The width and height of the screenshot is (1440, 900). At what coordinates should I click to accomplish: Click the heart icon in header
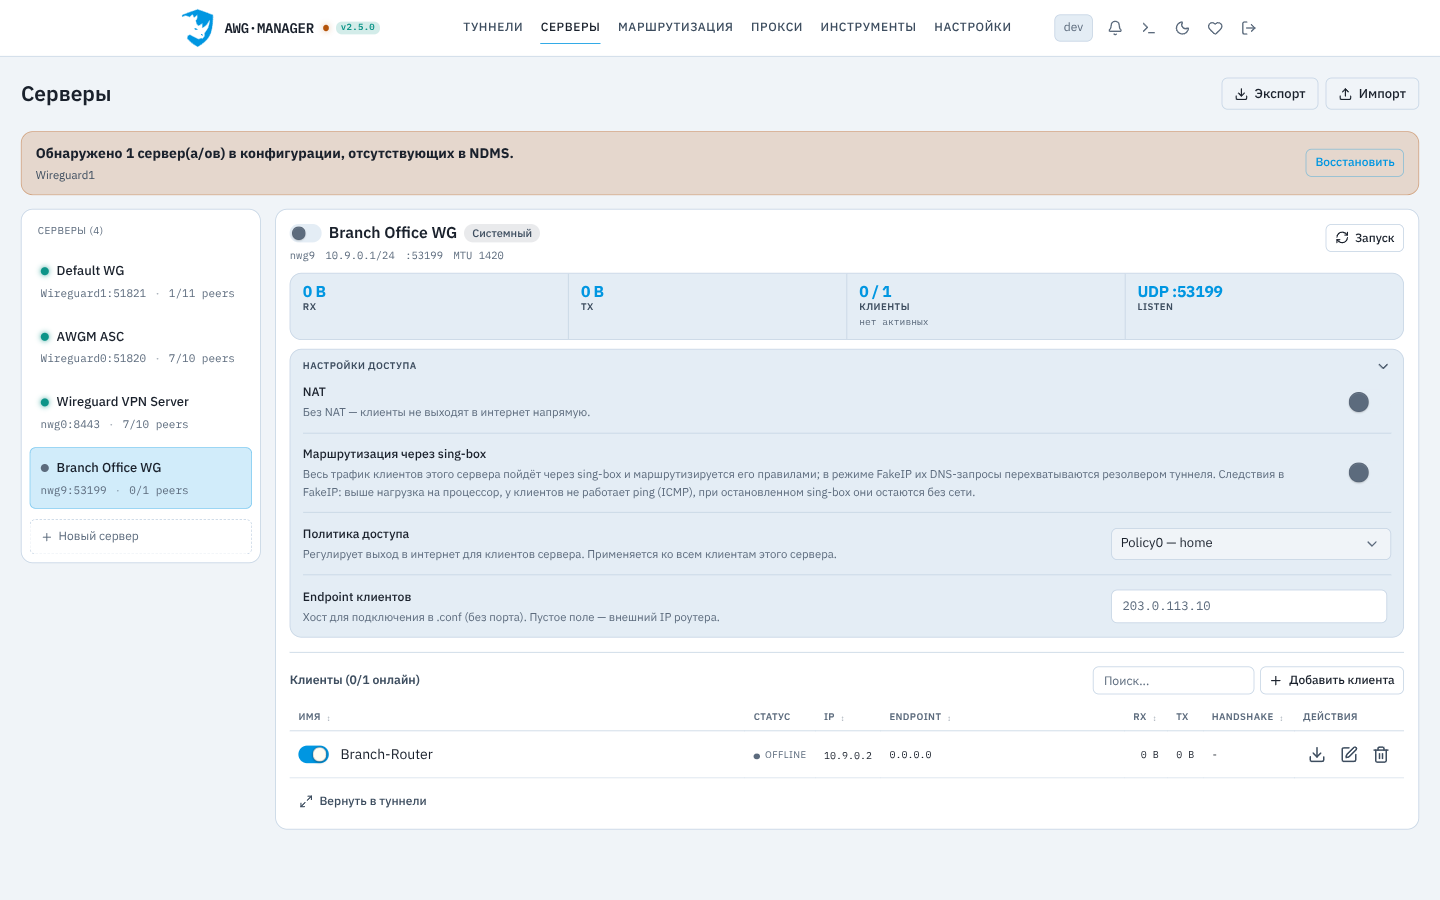point(1215,28)
